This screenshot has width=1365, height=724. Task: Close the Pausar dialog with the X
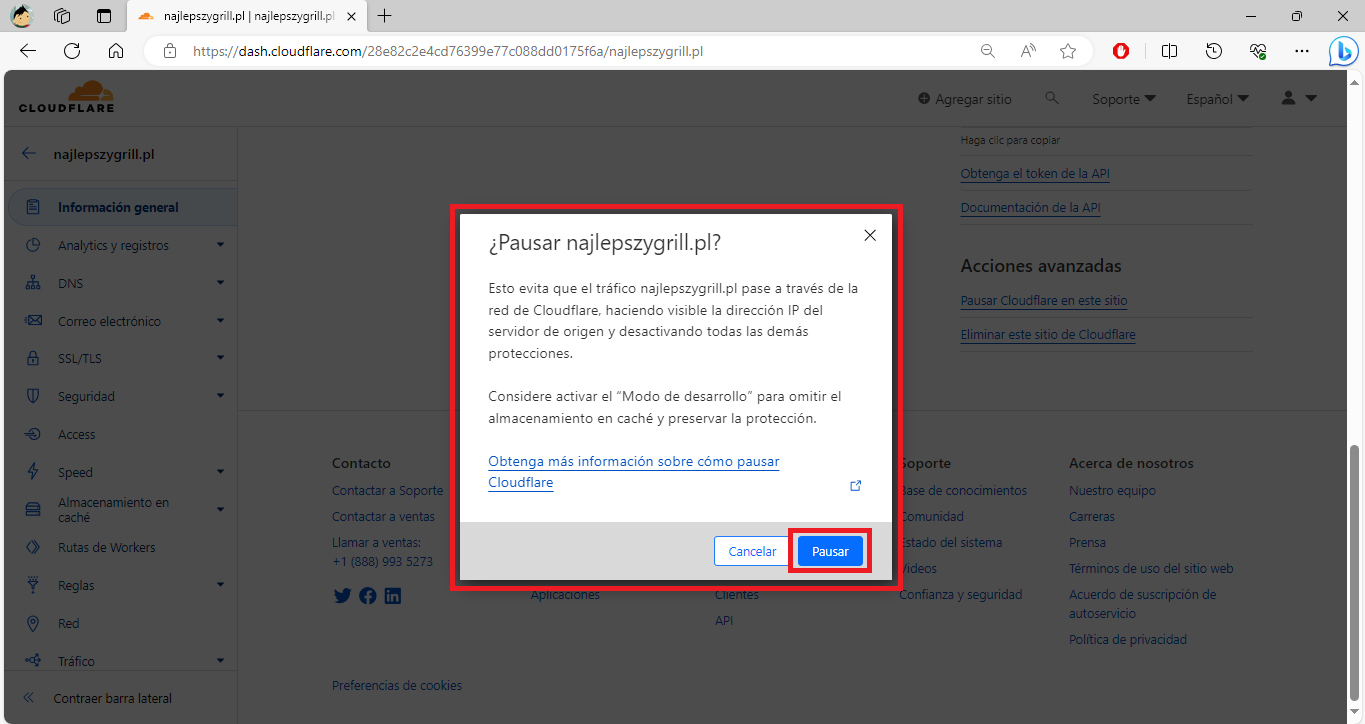pos(870,235)
